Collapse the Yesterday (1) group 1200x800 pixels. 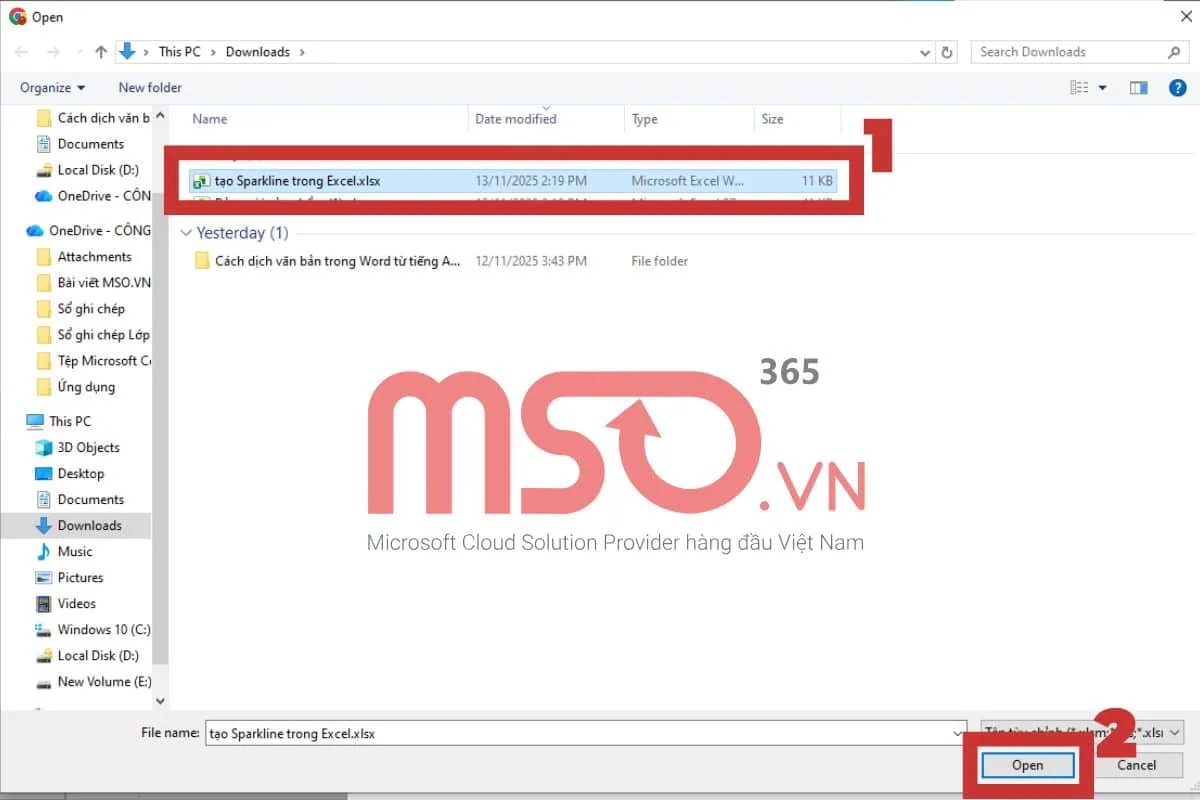(x=185, y=233)
